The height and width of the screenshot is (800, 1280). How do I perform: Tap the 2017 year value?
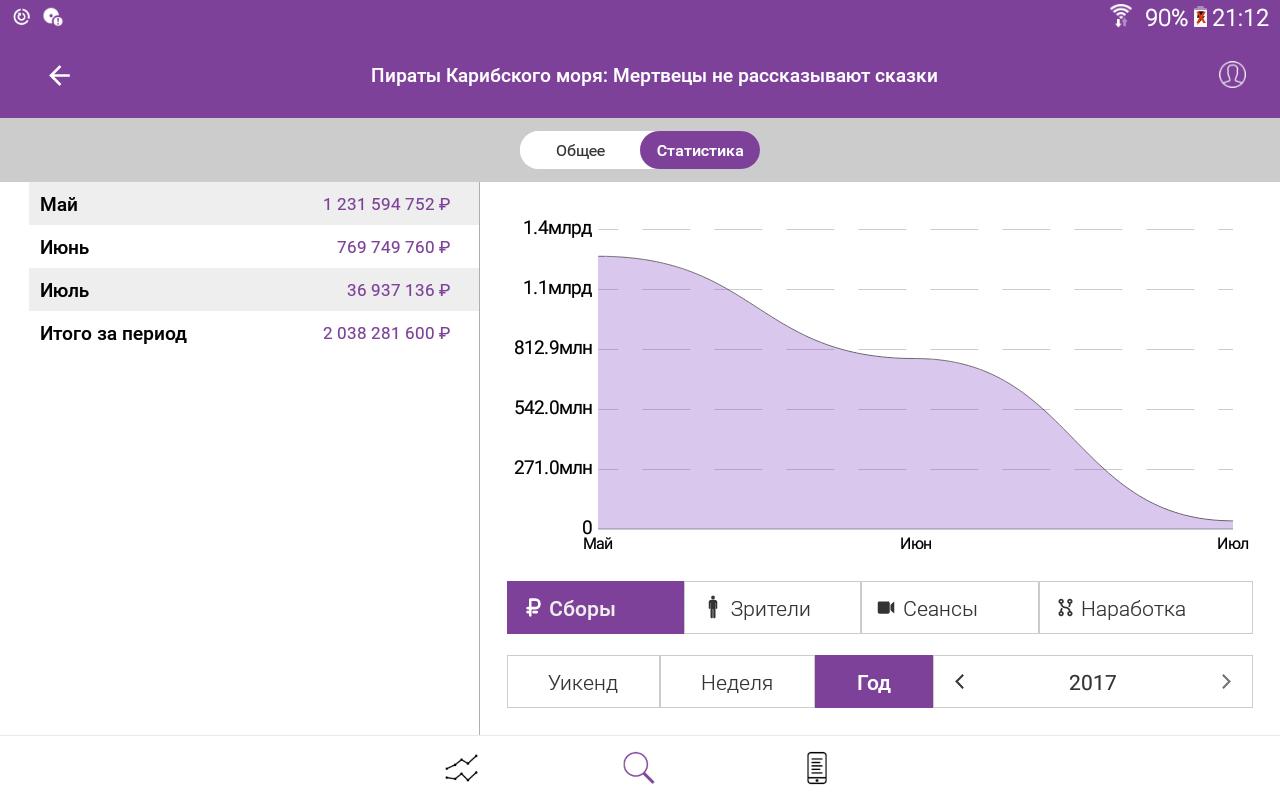[1092, 683]
